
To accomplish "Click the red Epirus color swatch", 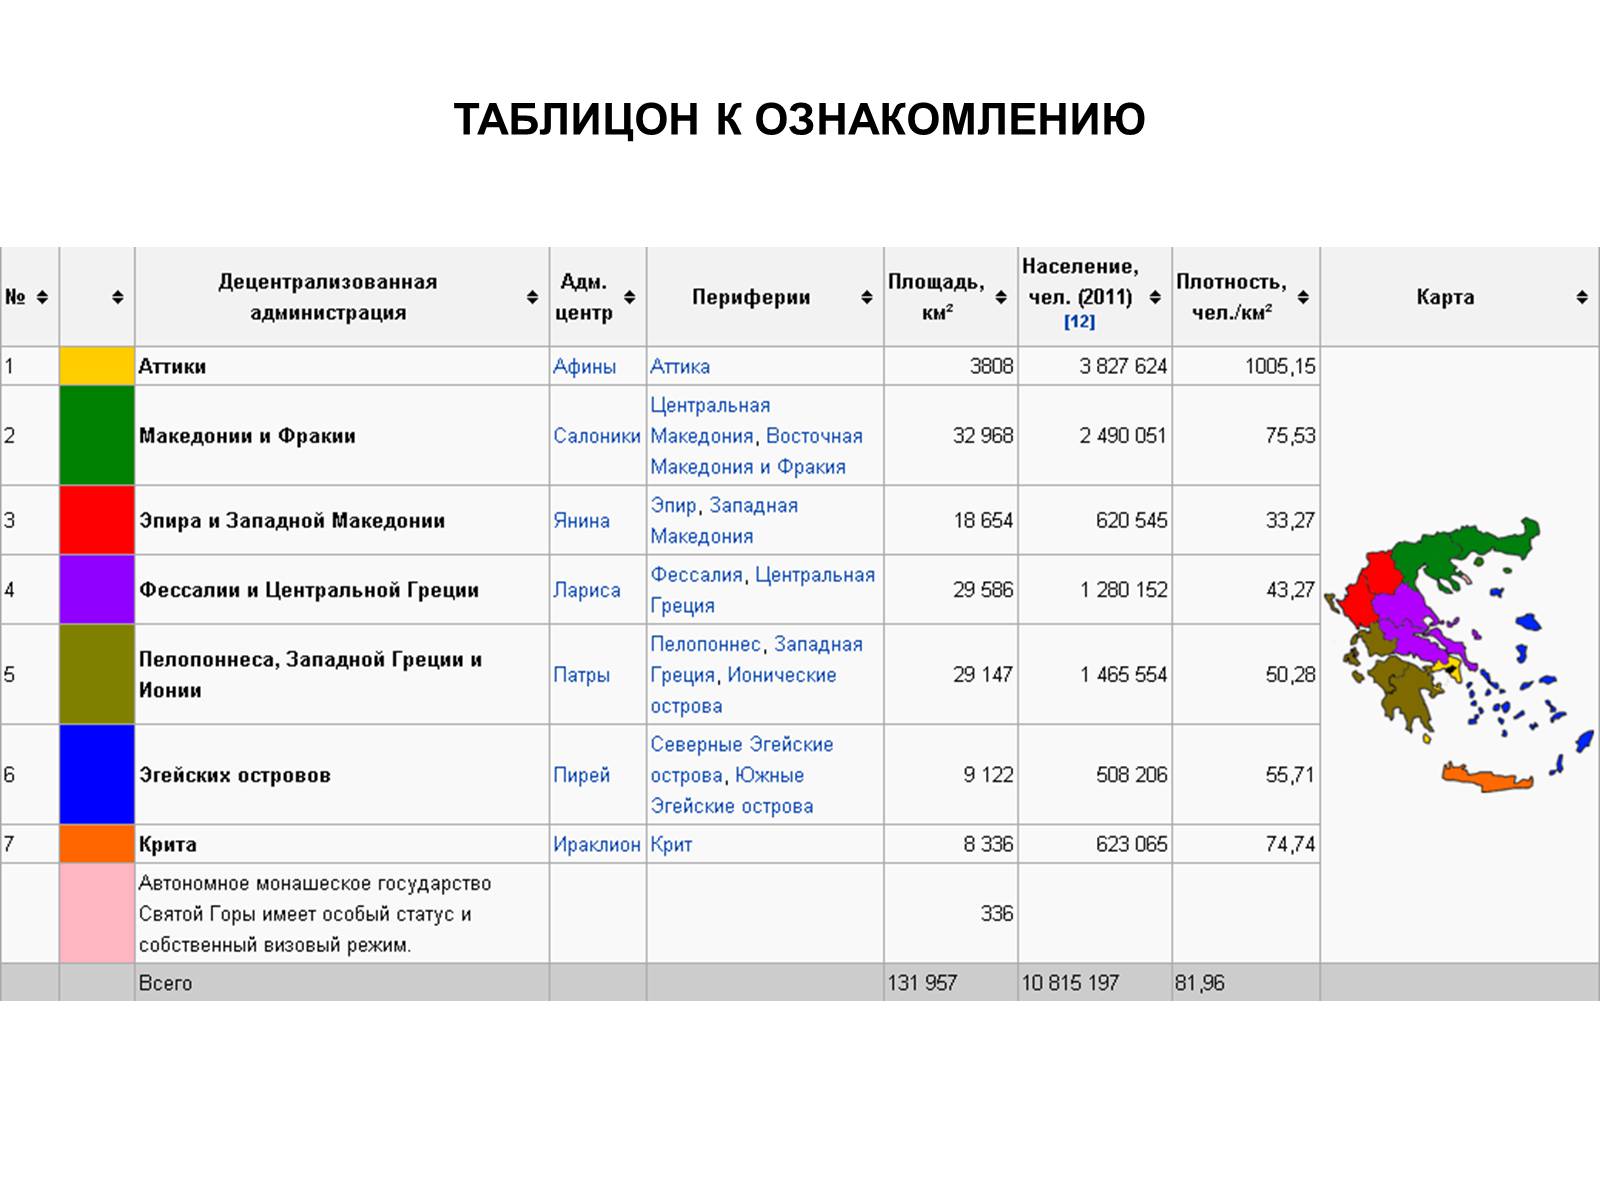I will [x=97, y=520].
